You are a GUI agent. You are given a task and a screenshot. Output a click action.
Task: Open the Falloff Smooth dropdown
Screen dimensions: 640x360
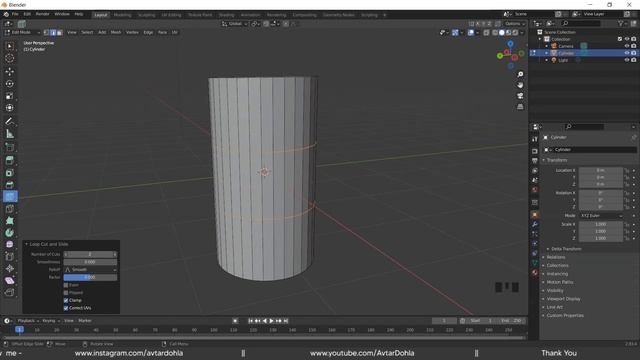point(90,270)
